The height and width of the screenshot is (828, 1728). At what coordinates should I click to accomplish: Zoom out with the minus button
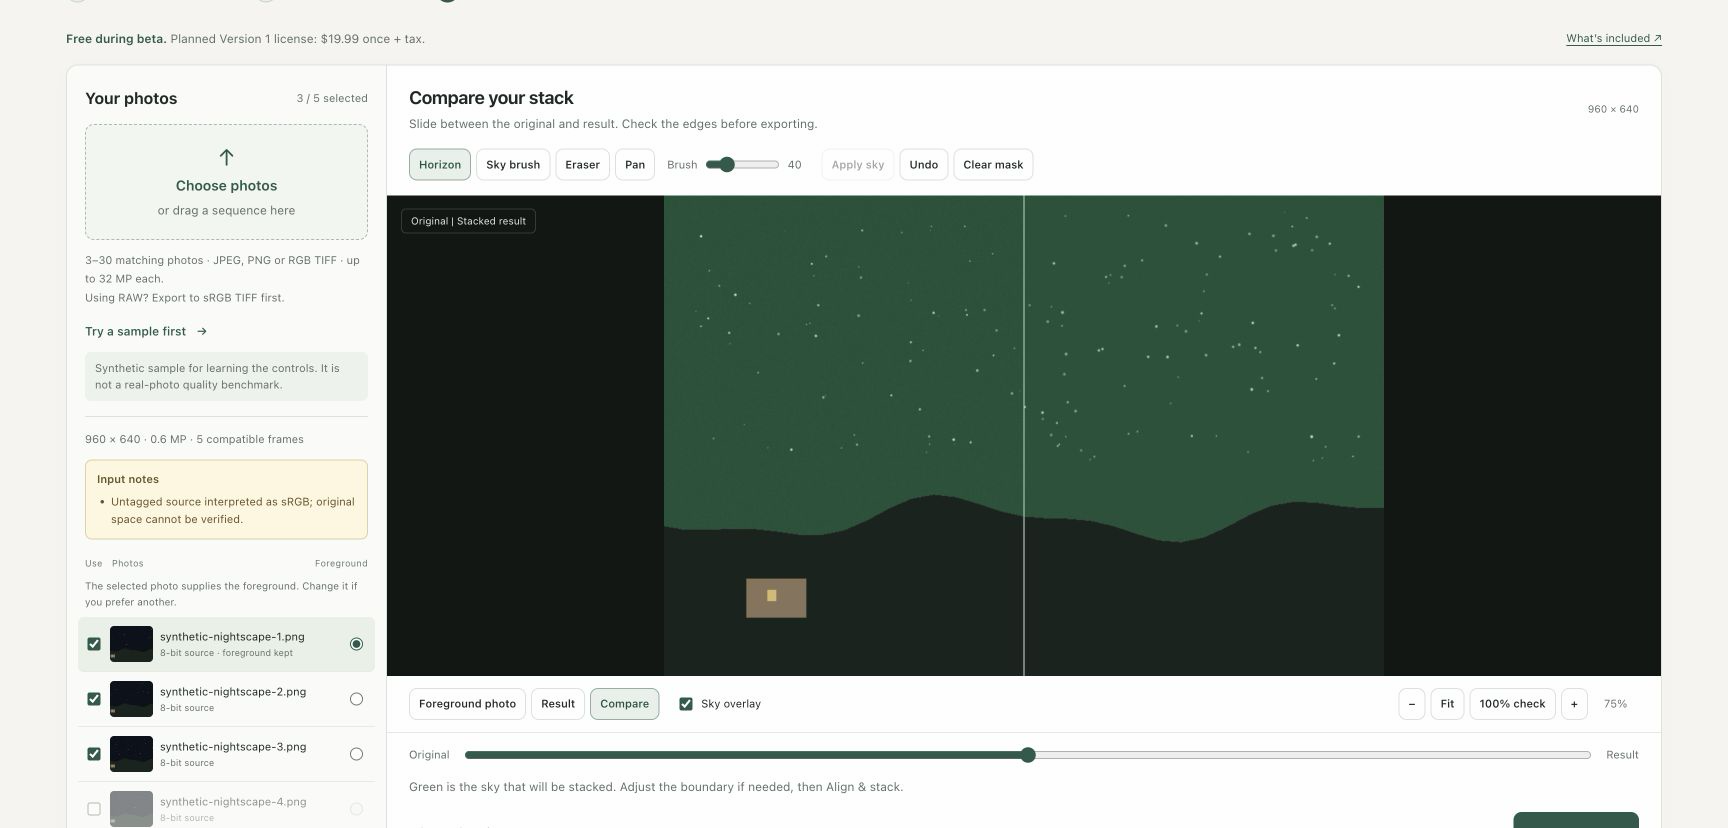[x=1412, y=704]
